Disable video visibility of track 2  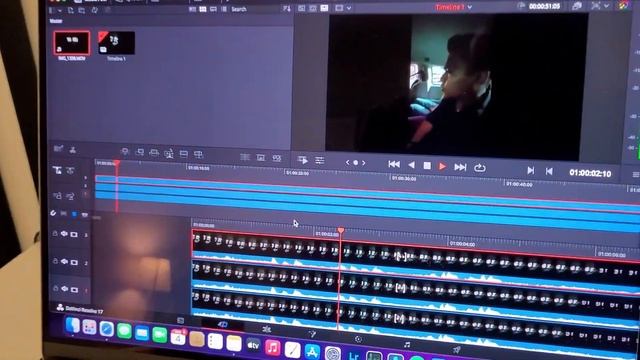click(x=74, y=262)
